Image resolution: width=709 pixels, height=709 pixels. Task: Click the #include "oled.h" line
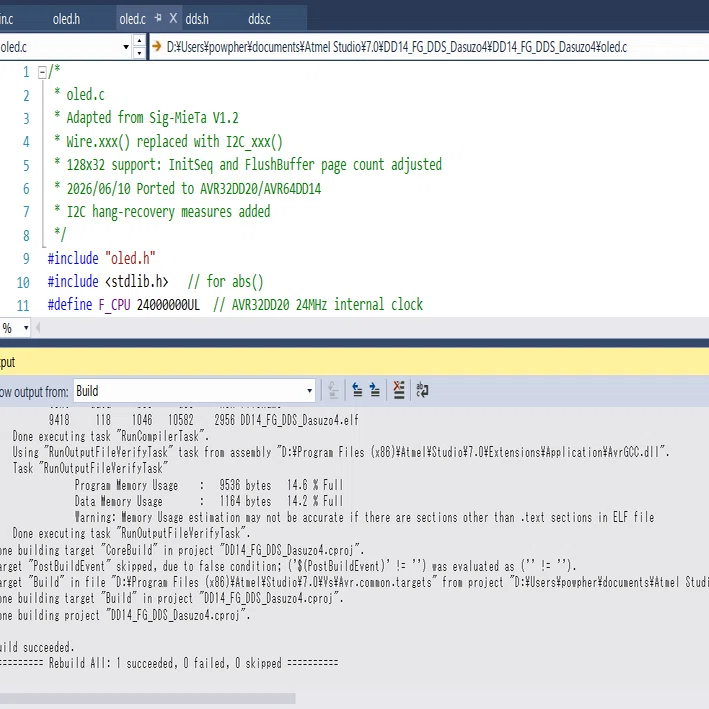pyautogui.click(x=102, y=259)
